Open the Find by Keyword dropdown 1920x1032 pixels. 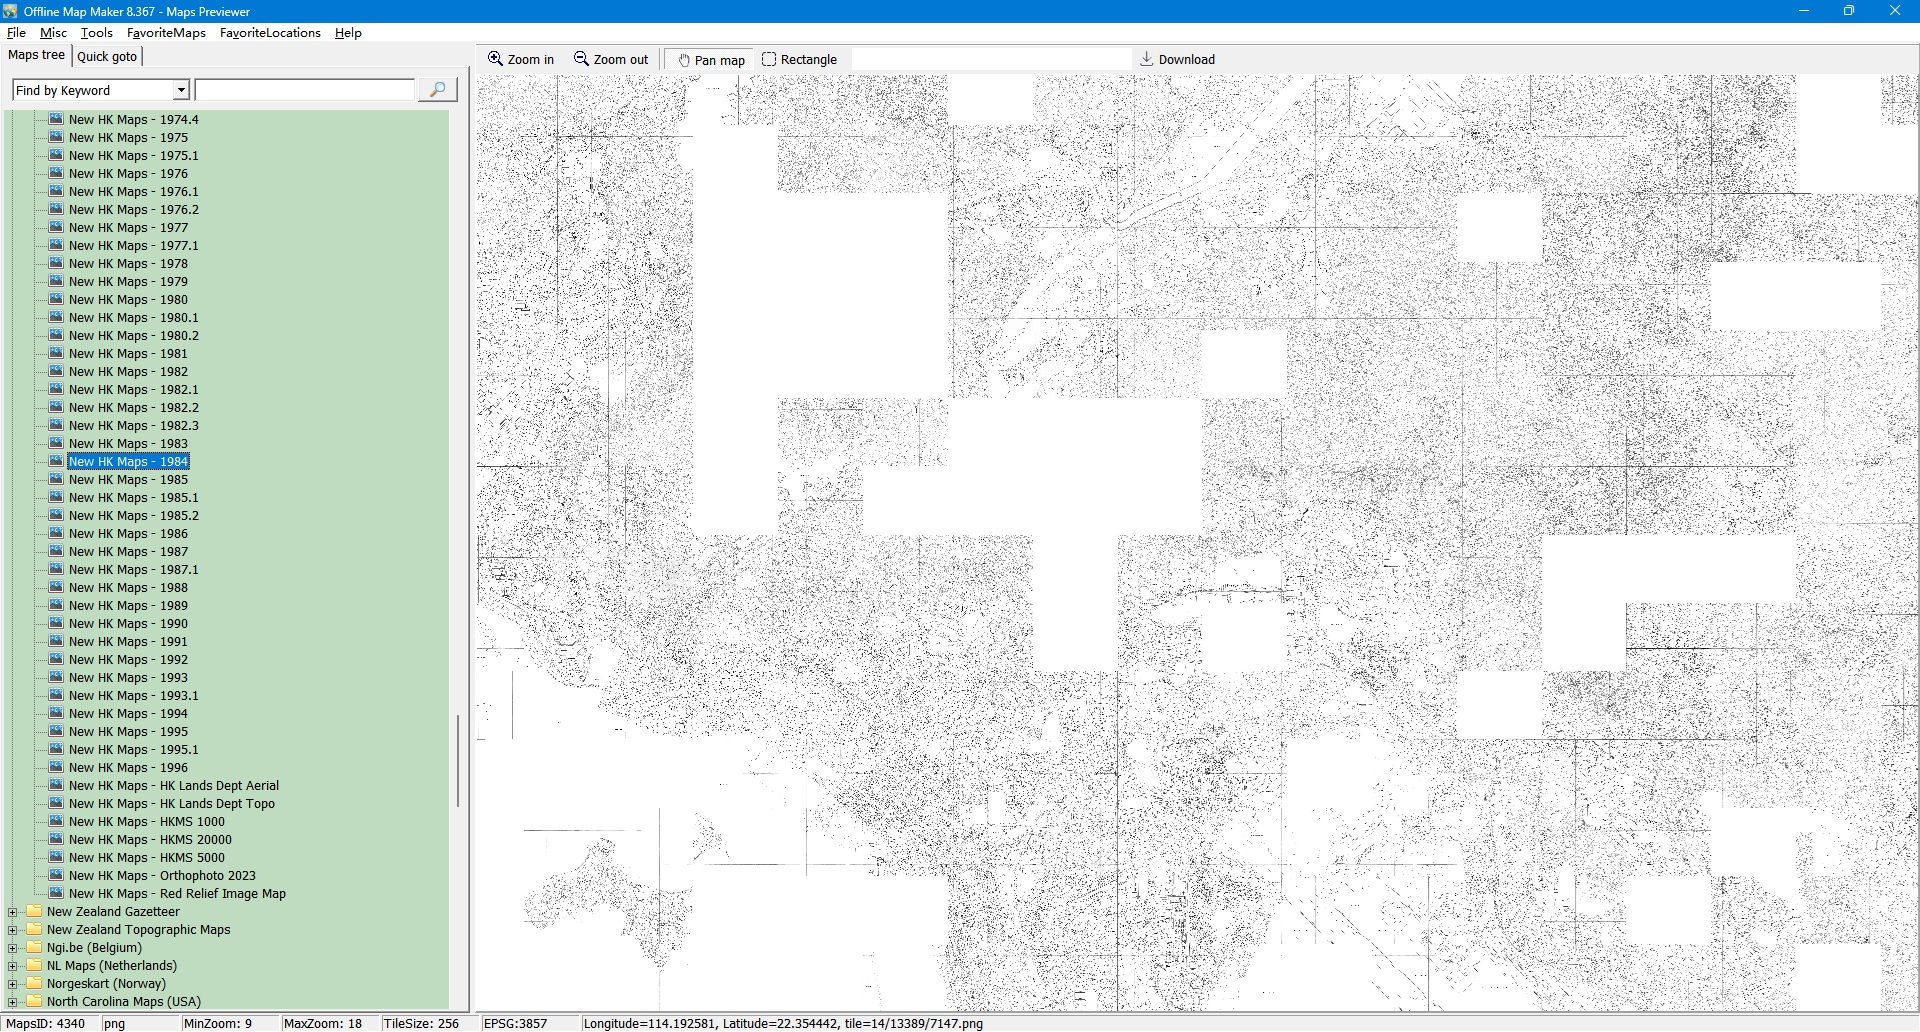(x=181, y=90)
